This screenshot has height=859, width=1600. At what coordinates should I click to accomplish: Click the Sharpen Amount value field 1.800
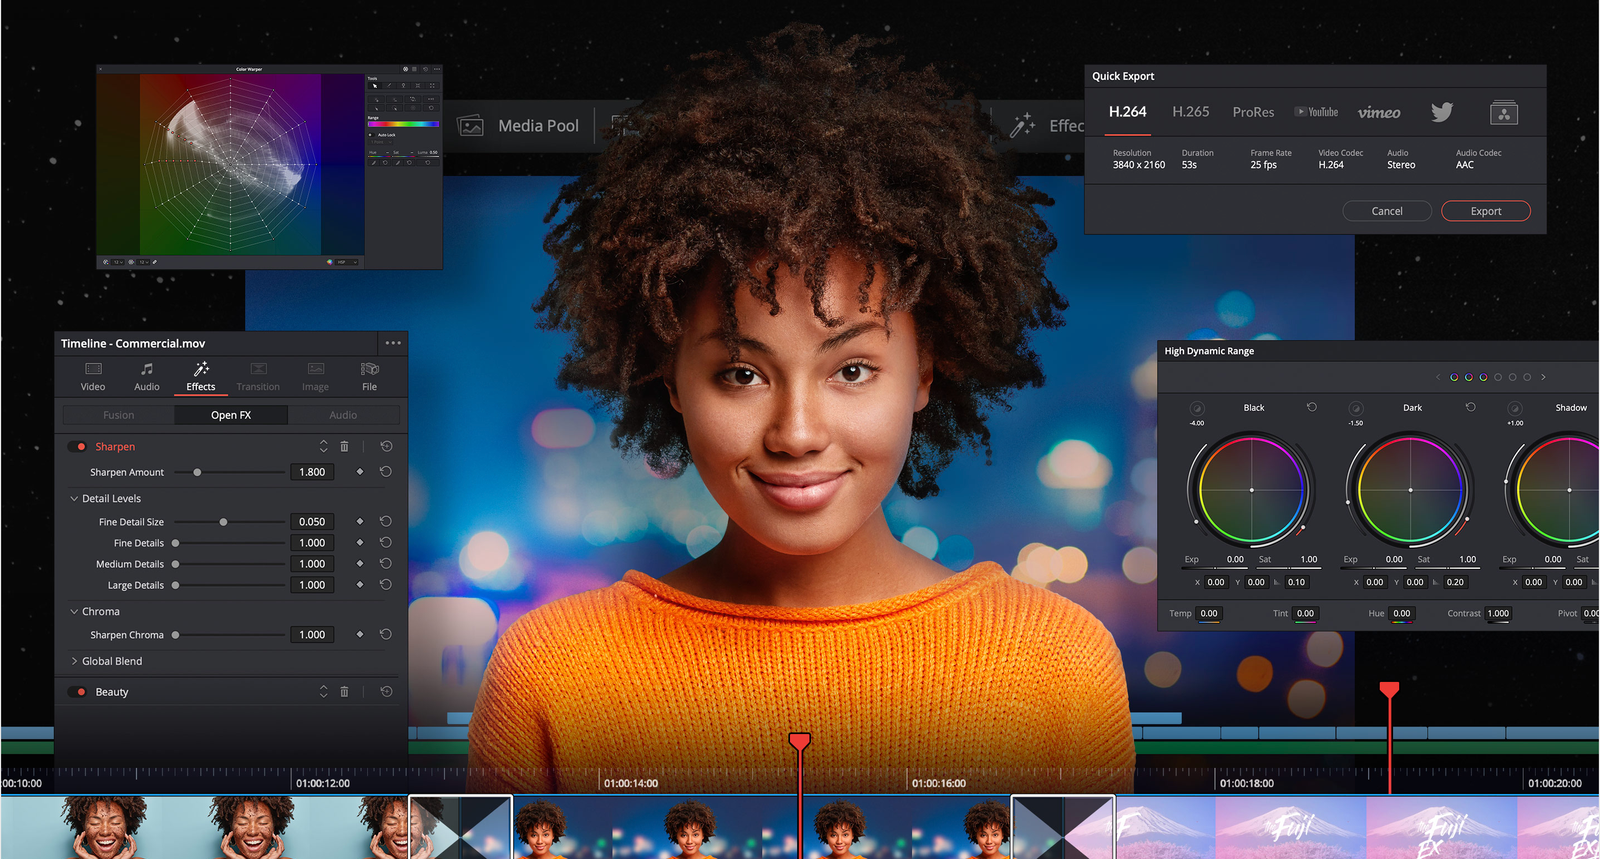pos(312,472)
